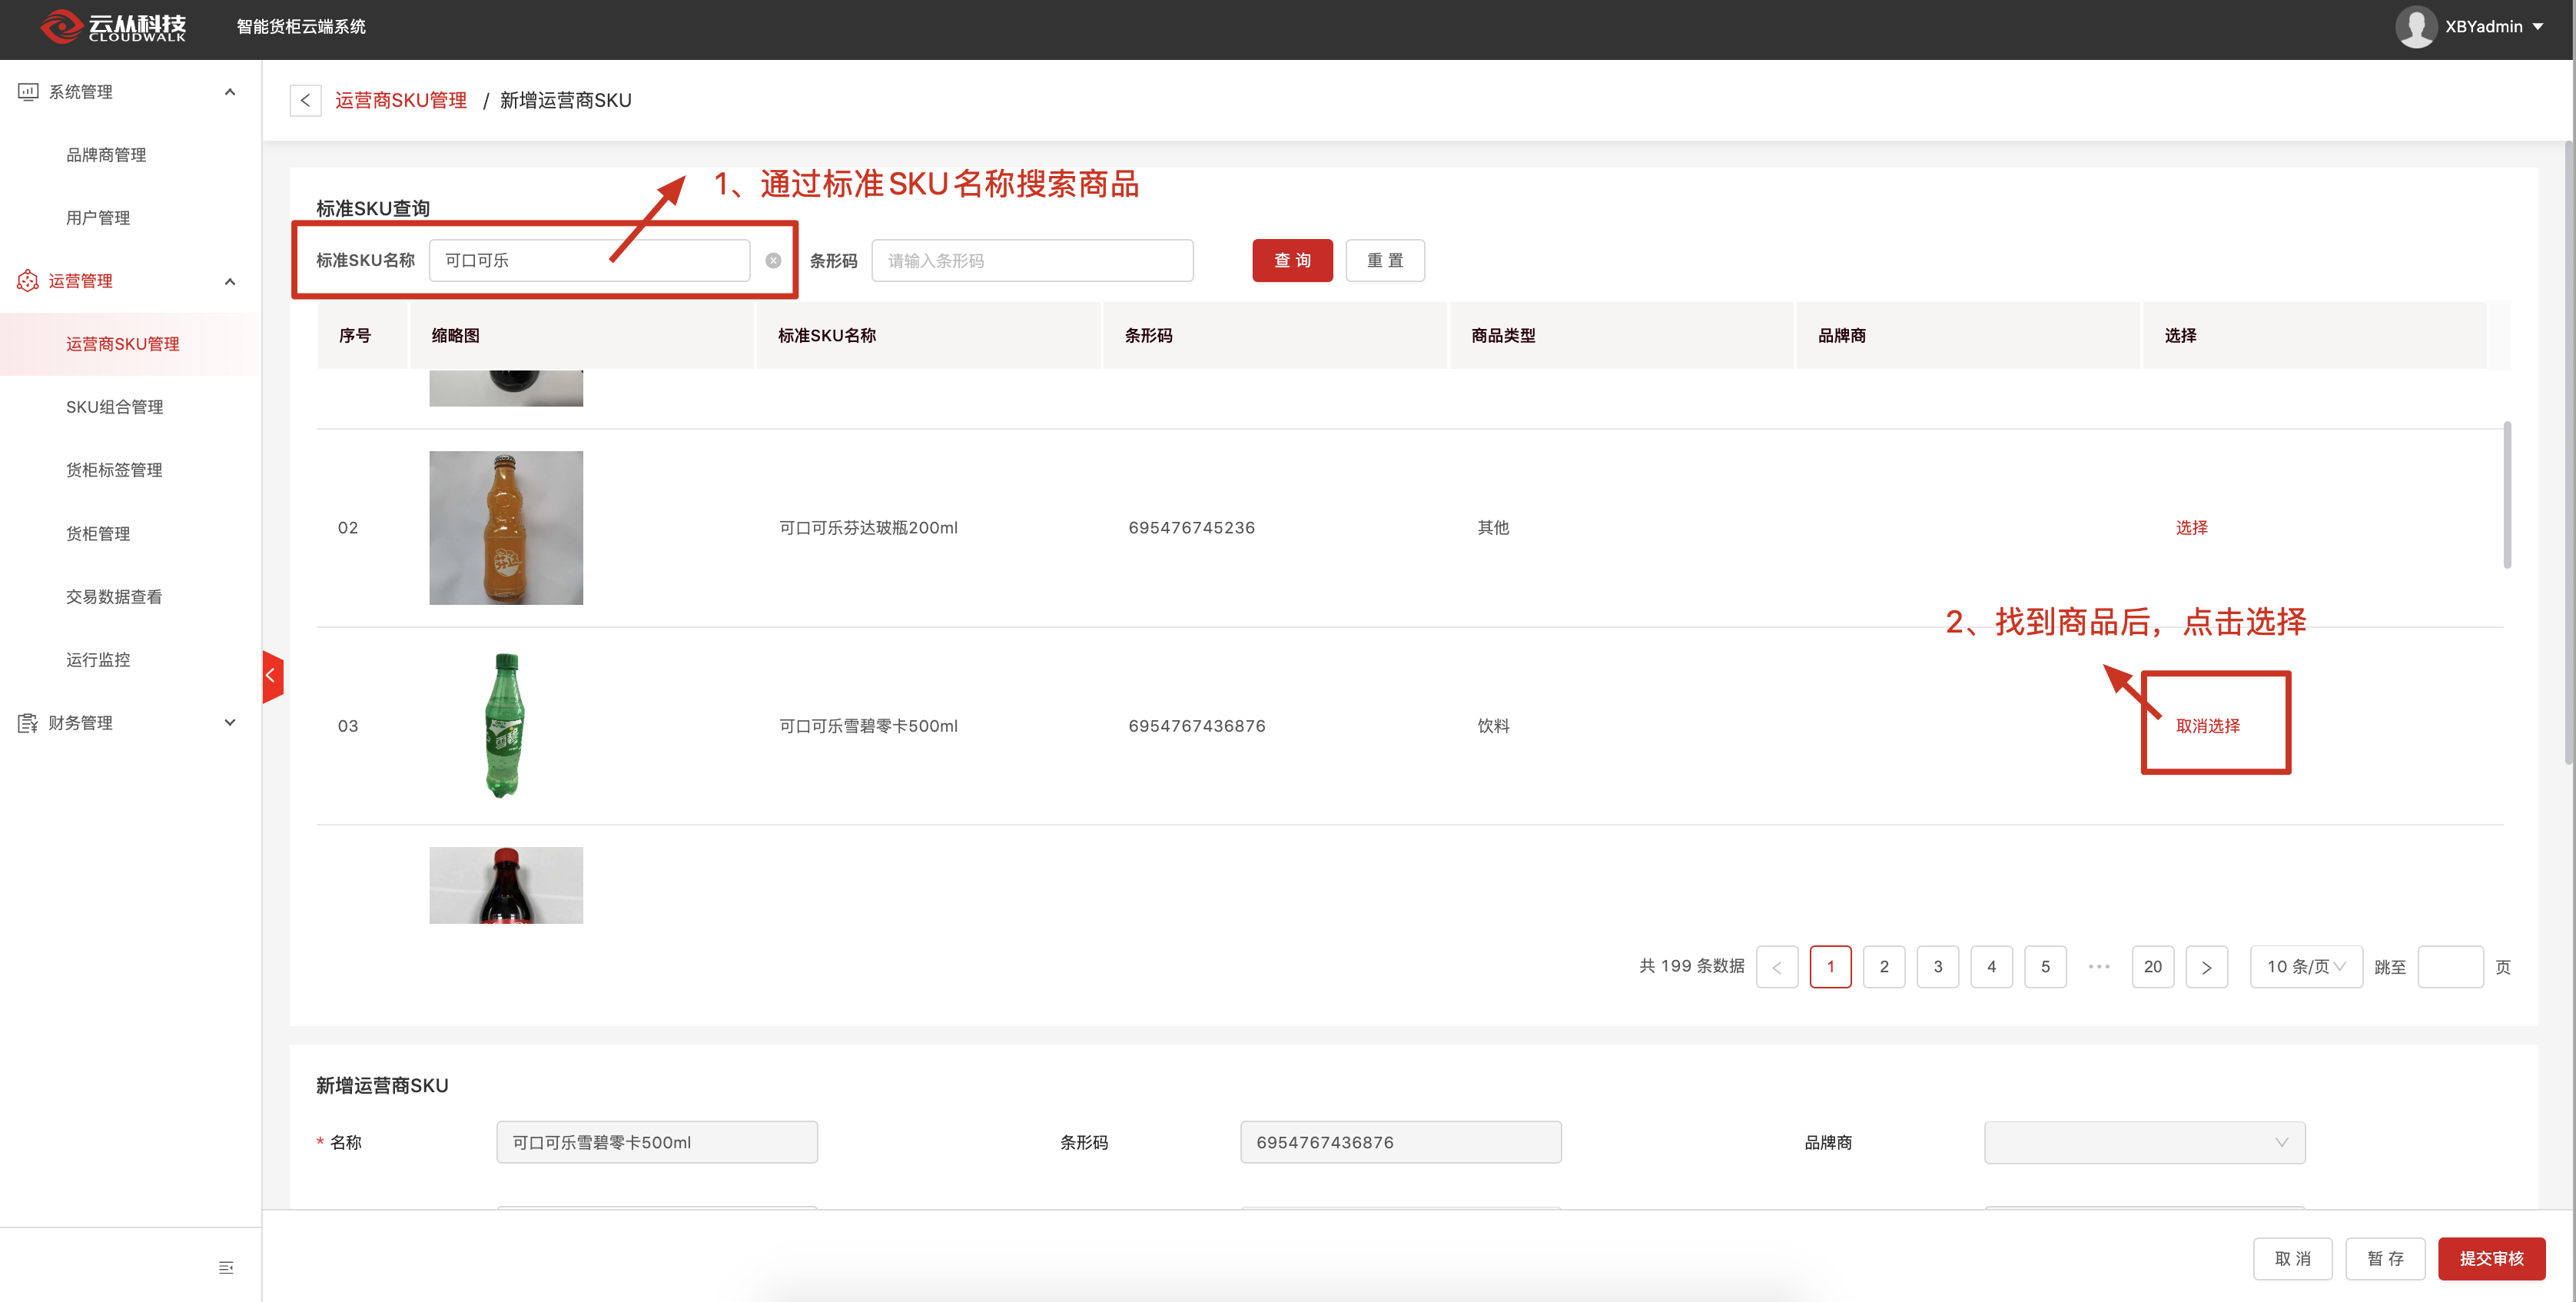Click 选择 for 可口可乐芬达玻瓶200ml
This screenshot has width=2576, height=1302.
[2191, 528]
